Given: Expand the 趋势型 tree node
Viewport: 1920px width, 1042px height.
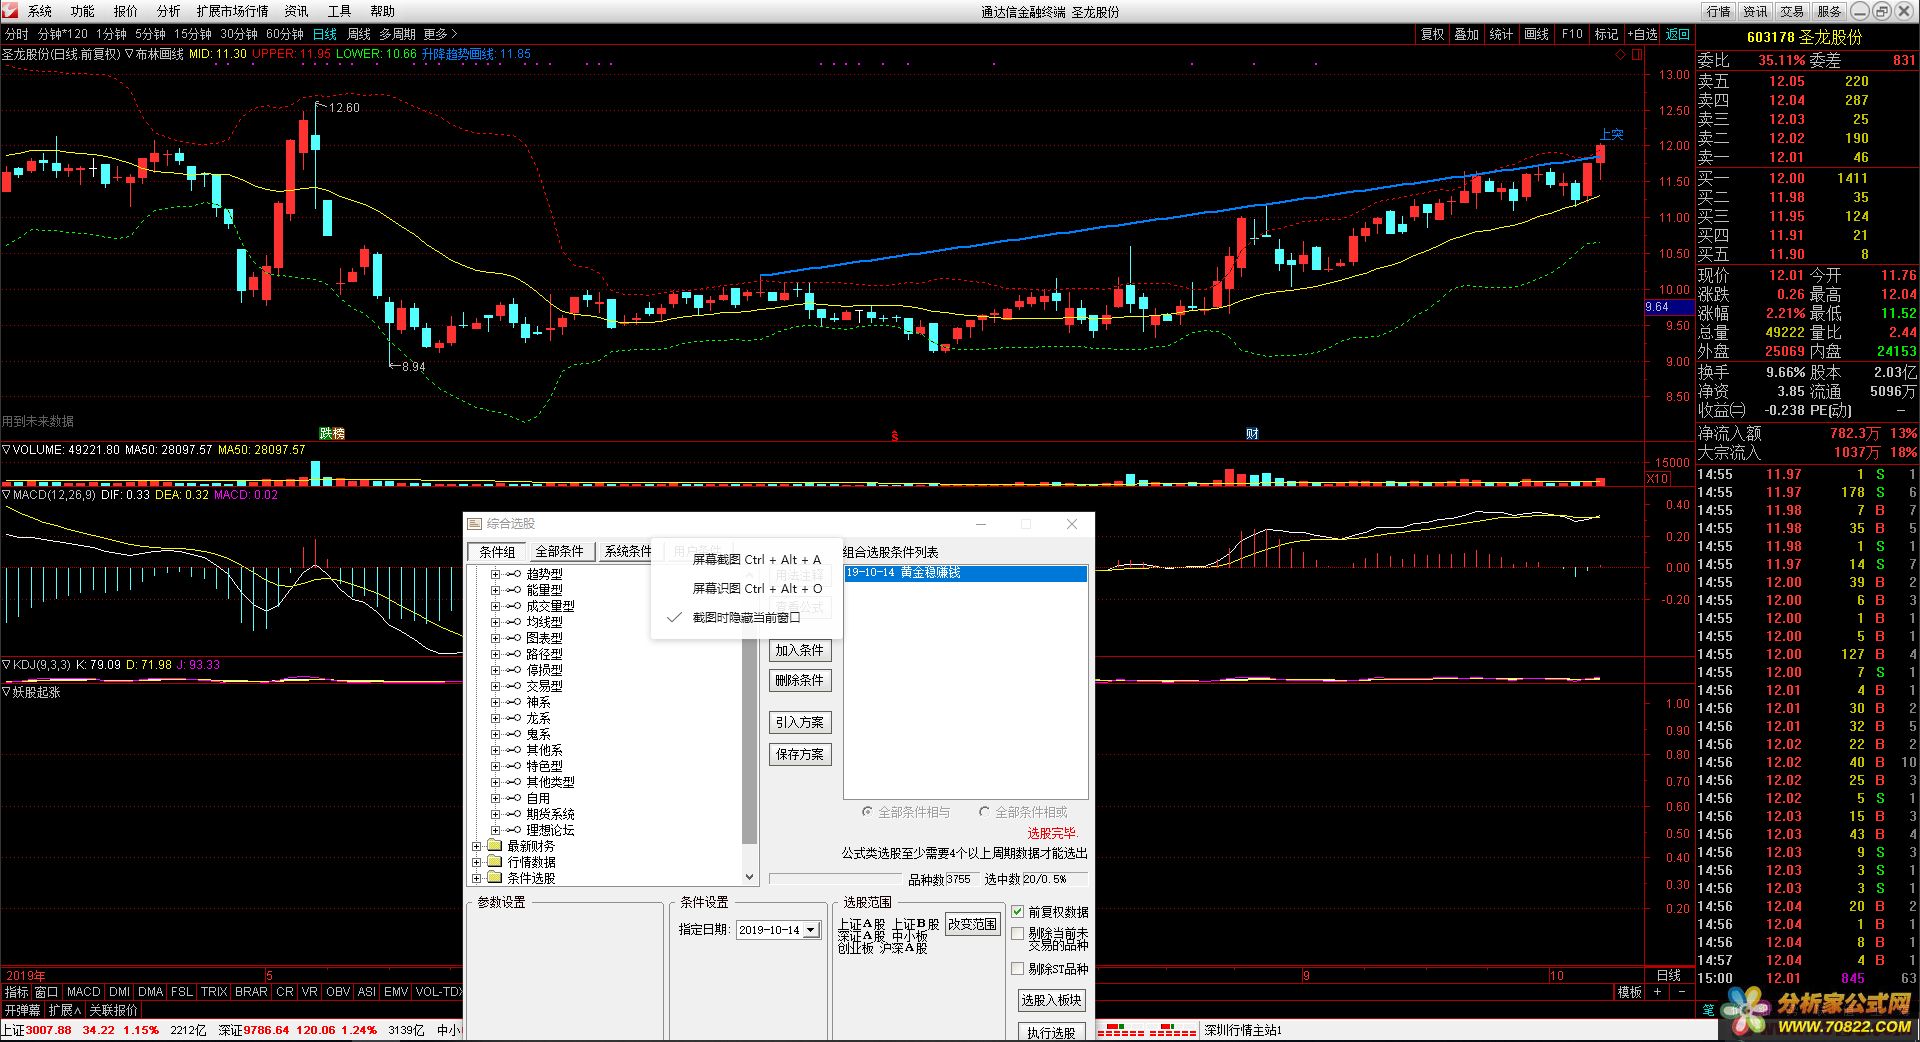Looking at the screenshot, I should [x=495, y=574].
